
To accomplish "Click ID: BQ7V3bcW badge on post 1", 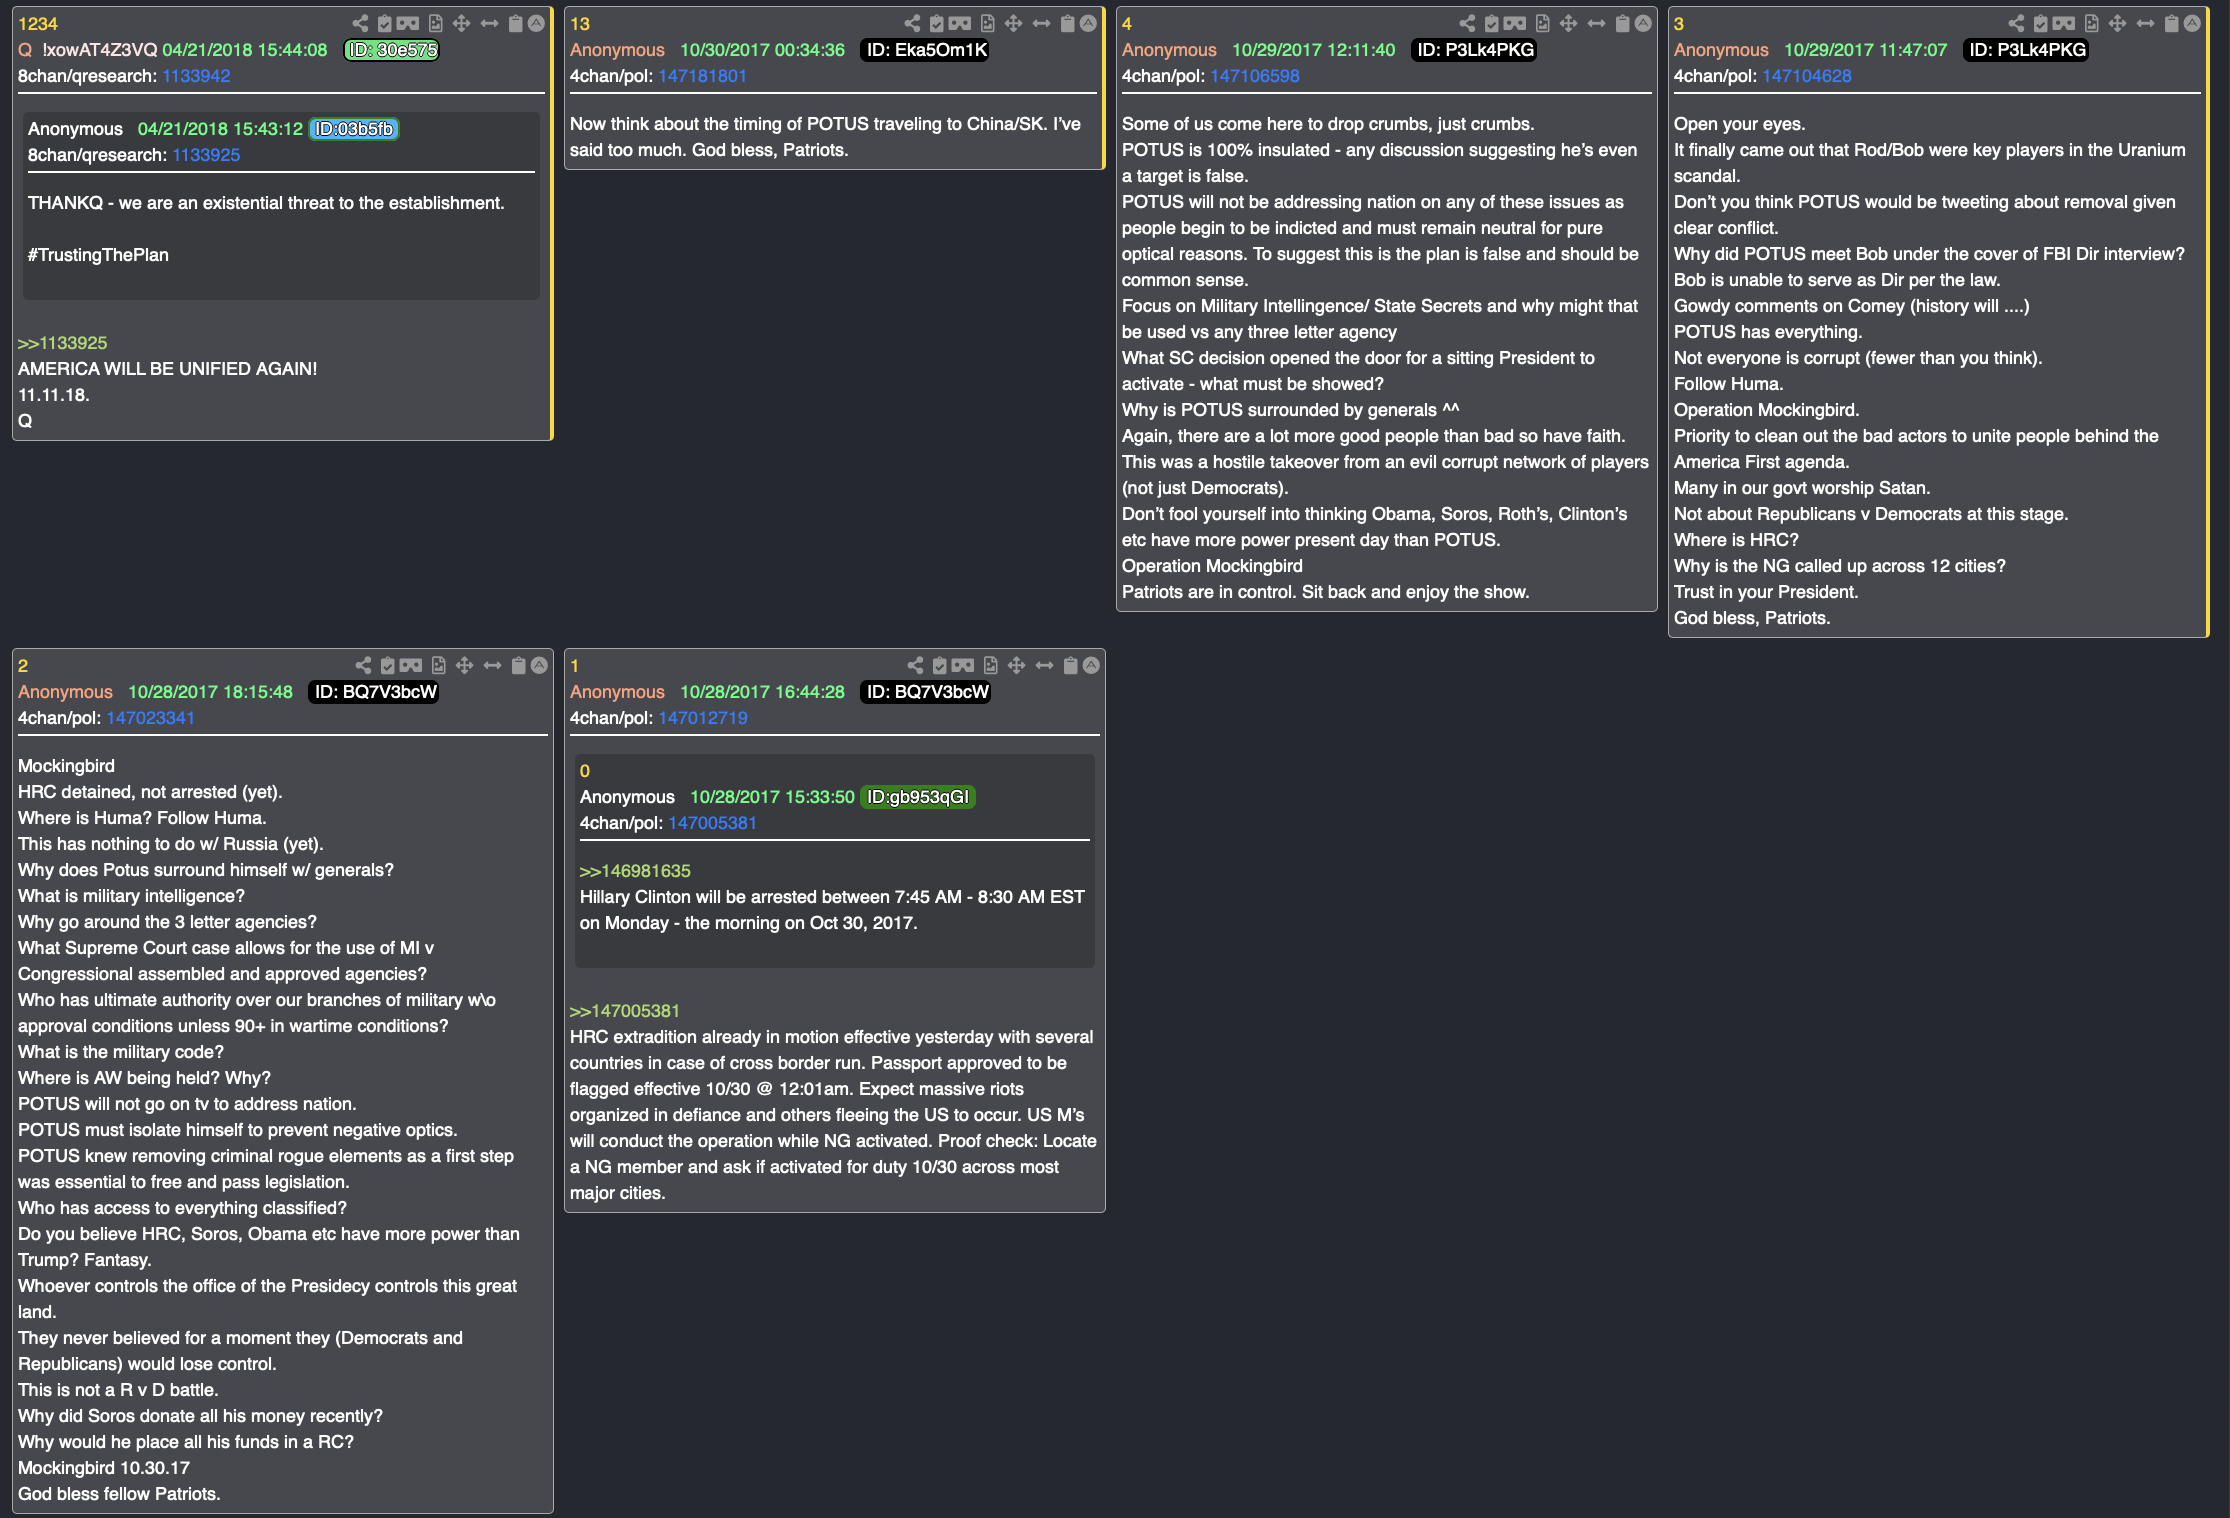I will click(x=927, y=692).
